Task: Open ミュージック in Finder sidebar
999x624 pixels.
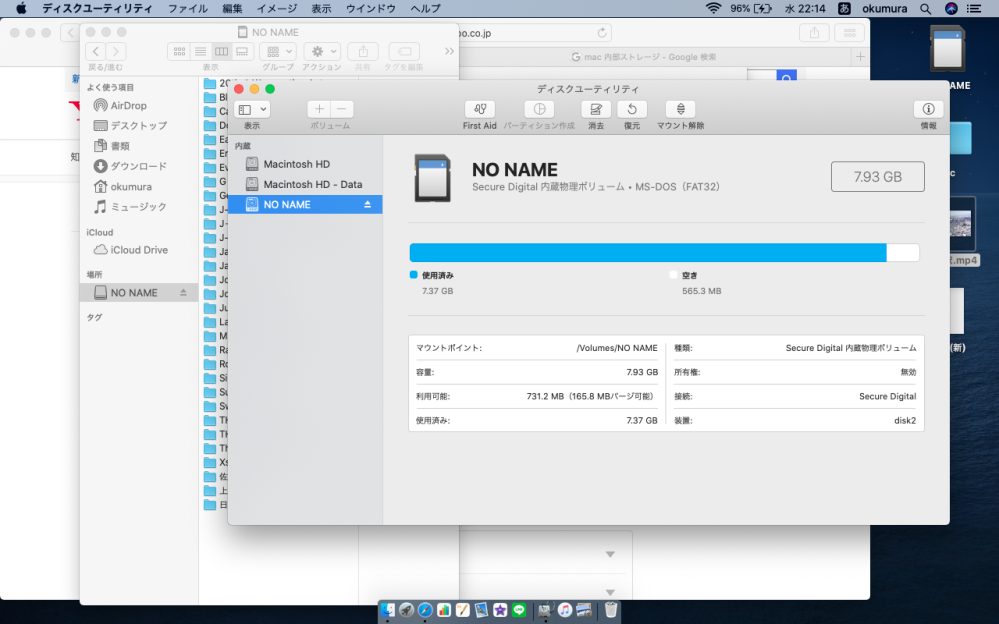Action: point(130,207)
